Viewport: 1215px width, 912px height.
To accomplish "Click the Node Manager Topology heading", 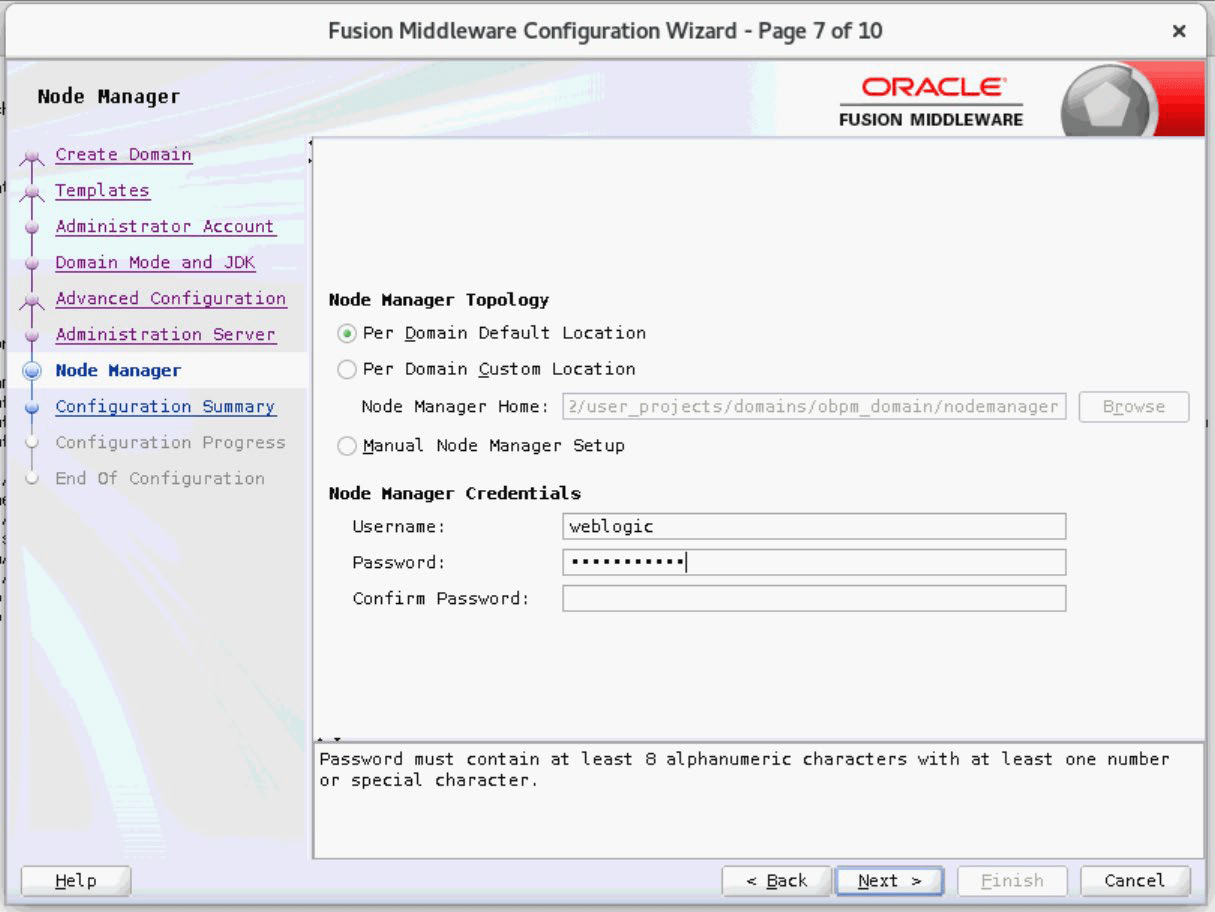I will [439, 300].
